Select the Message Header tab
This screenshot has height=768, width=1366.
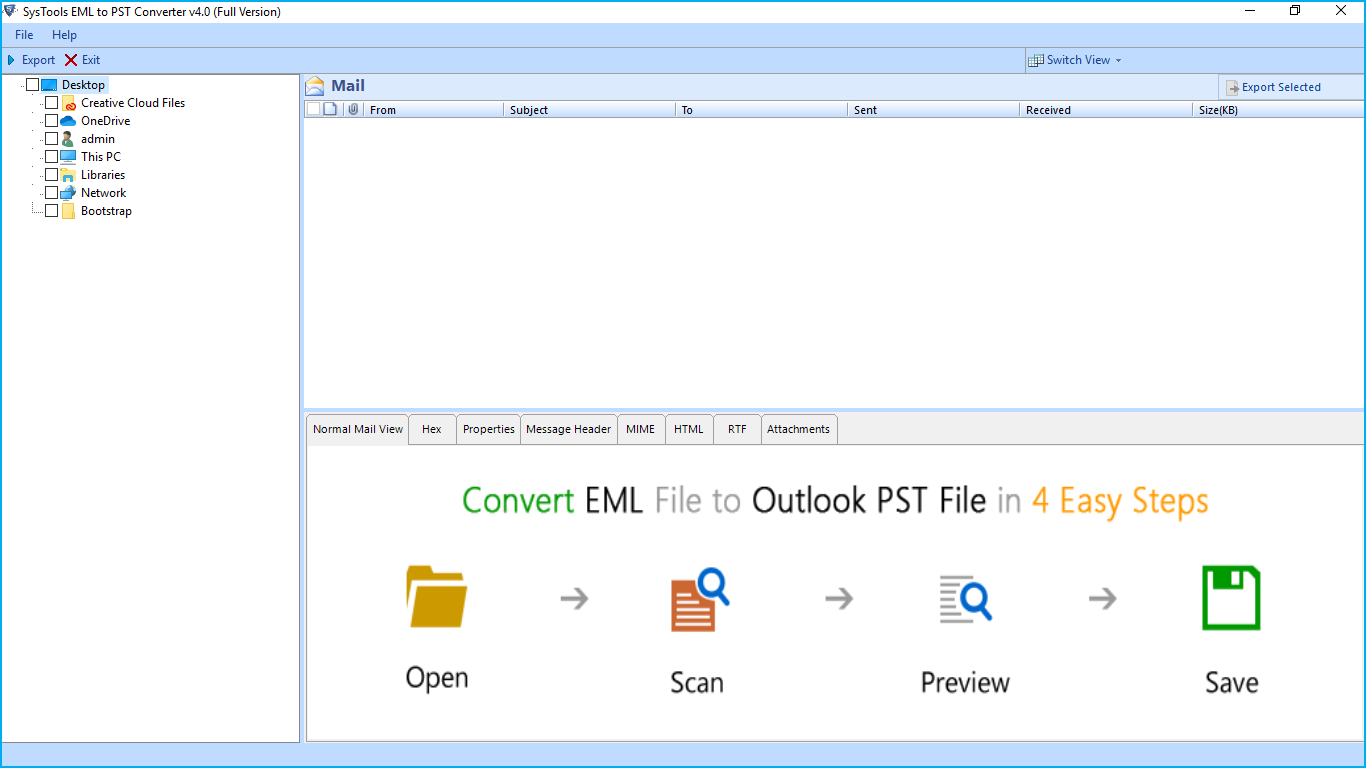pyautogui.click(x=568, y=429)
